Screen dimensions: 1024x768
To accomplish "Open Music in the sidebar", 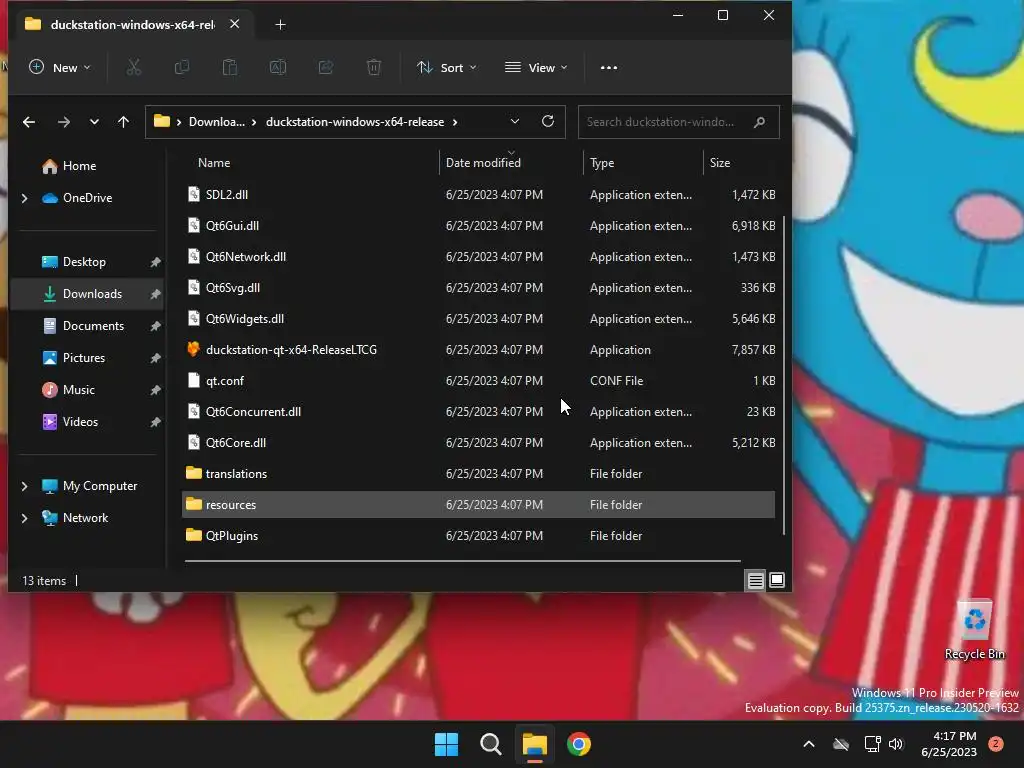I will 78,390.
